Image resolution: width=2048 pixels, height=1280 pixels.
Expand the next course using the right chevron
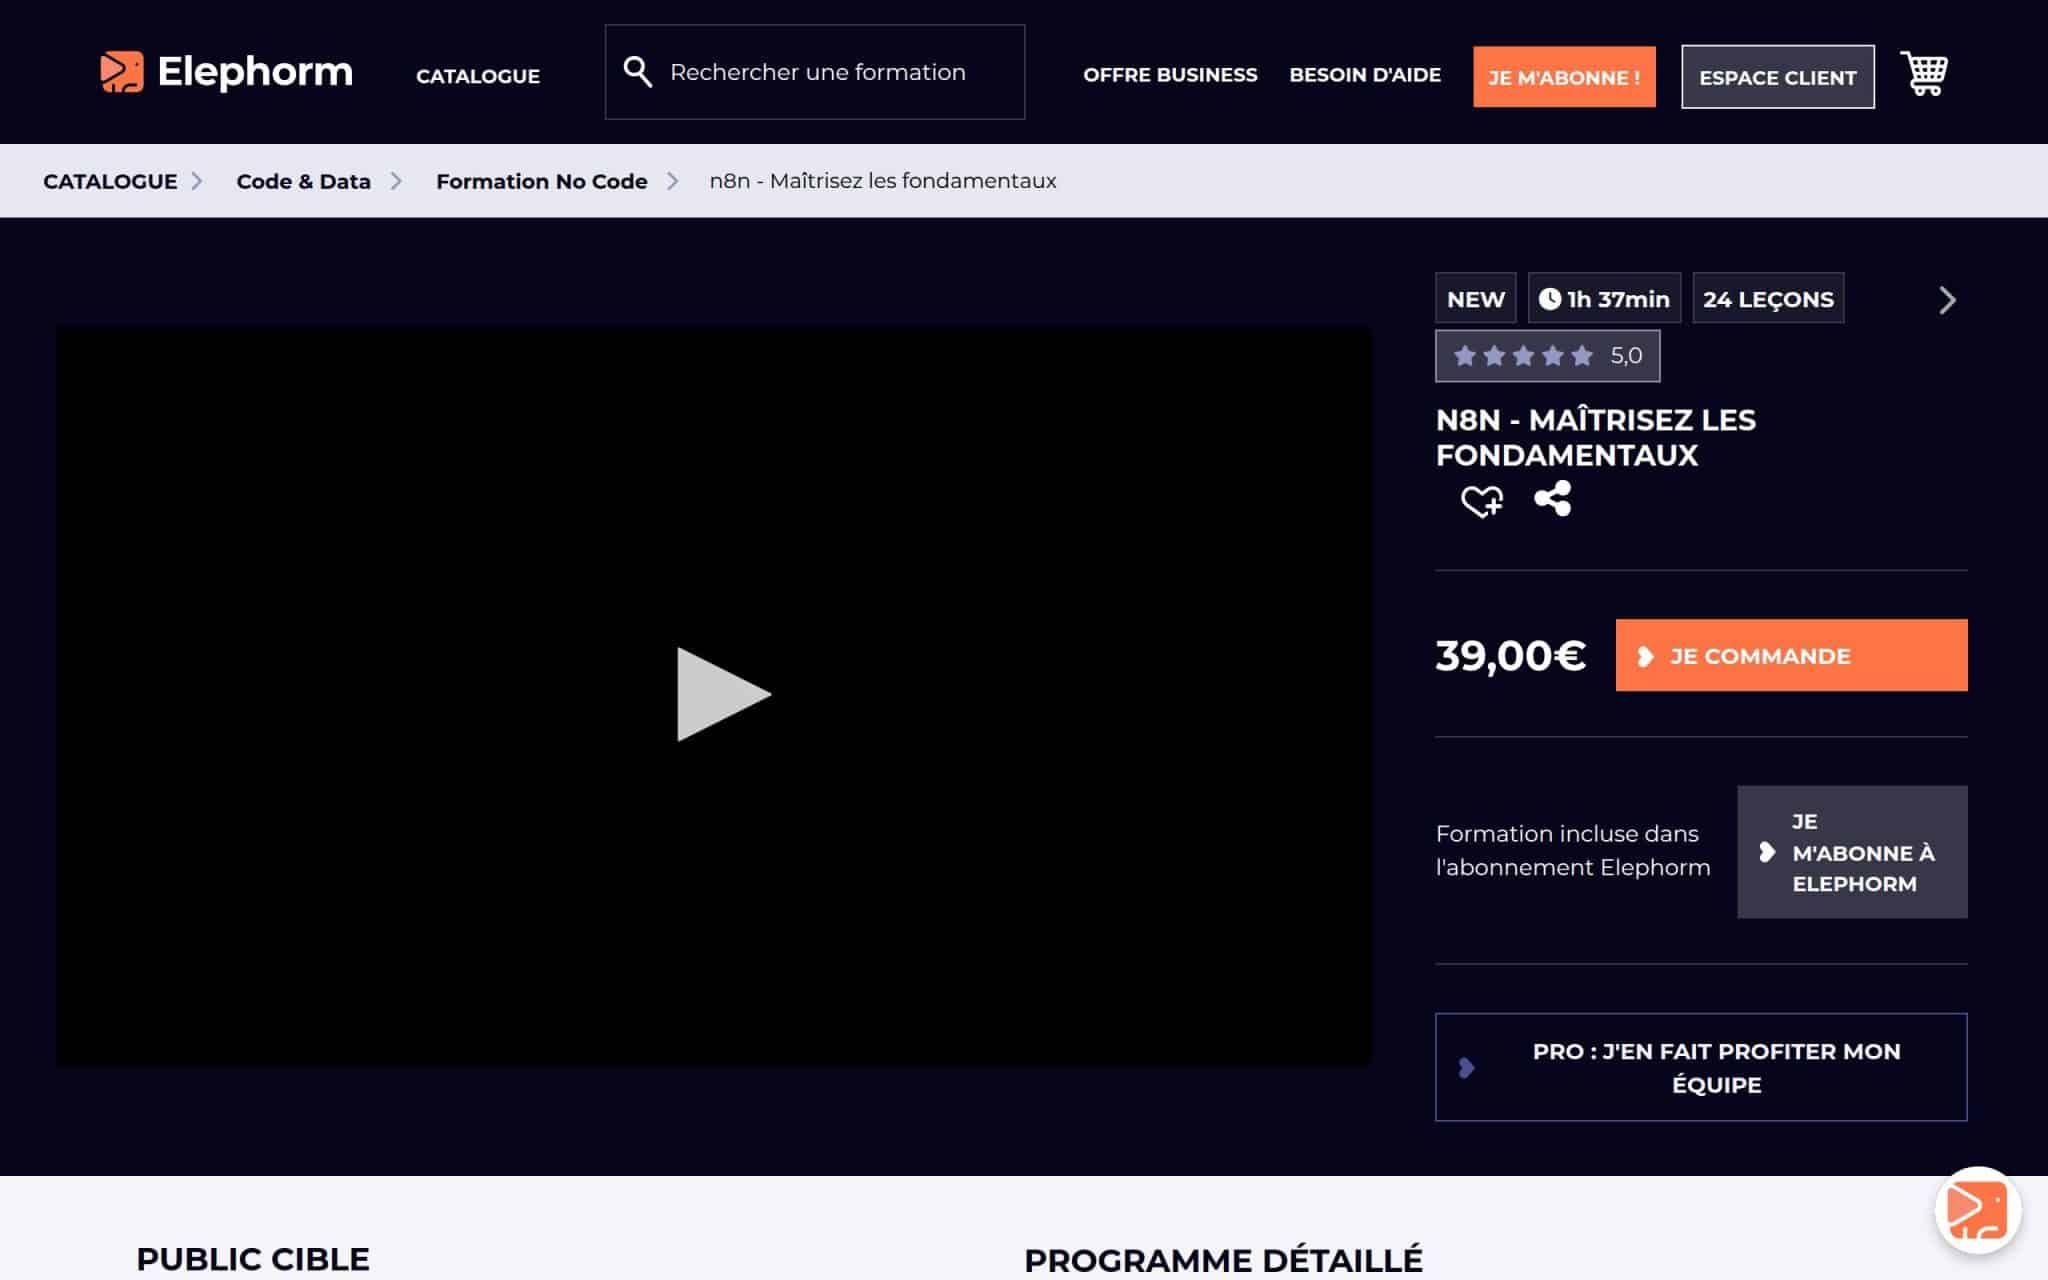click(x=1946, y=300)
